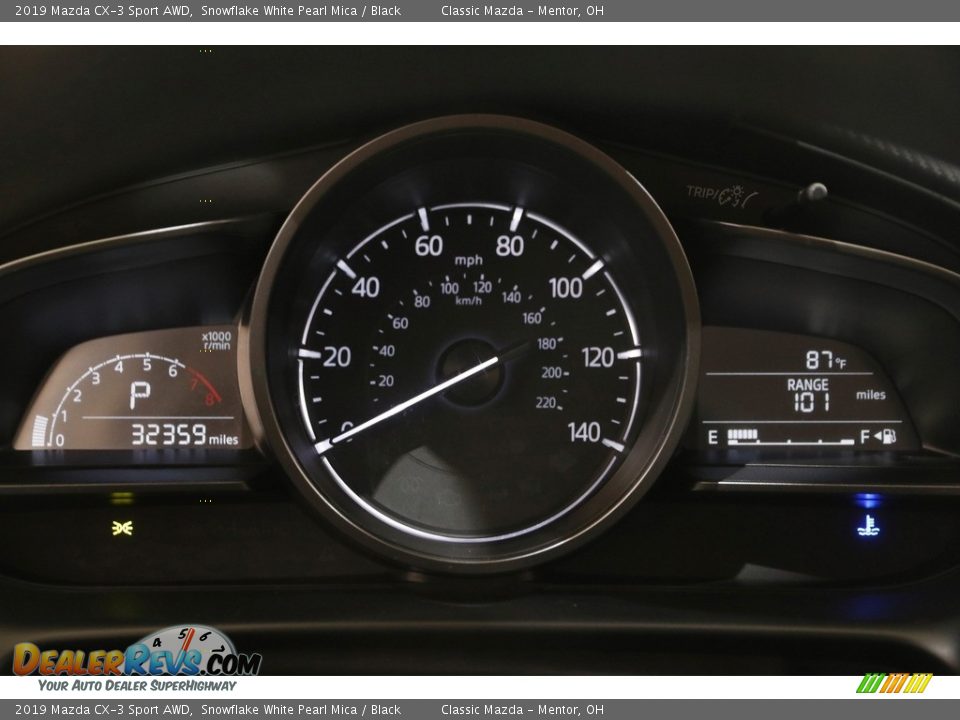
Task: Click the 87°F outside temperature display
Action: [x=825, y=361]
